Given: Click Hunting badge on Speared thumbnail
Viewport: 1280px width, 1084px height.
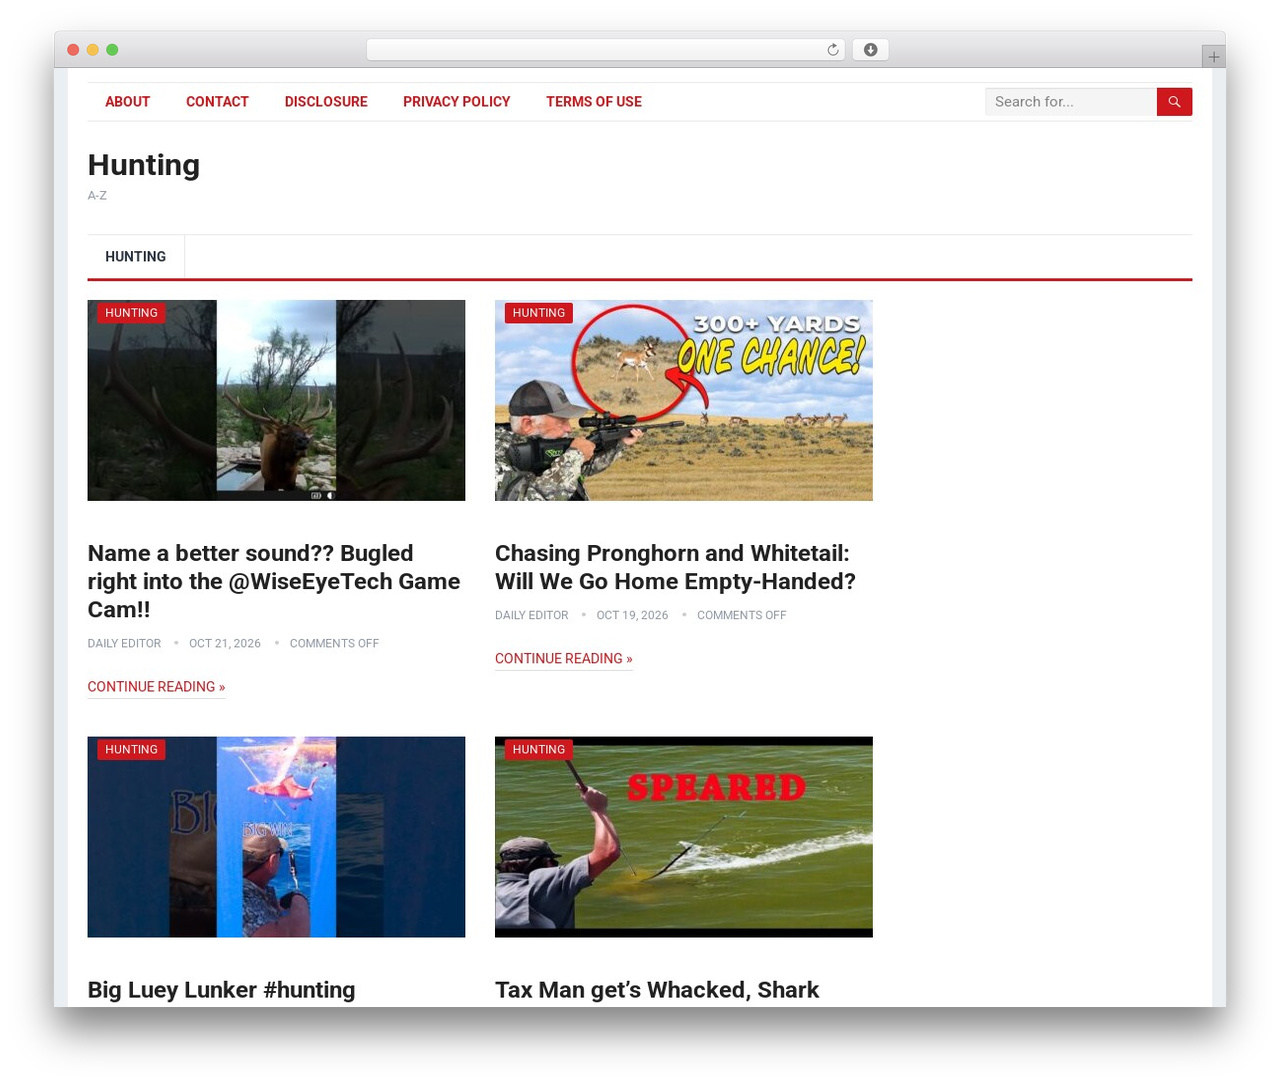Looking at the screenshot, I should coord(539,750).
